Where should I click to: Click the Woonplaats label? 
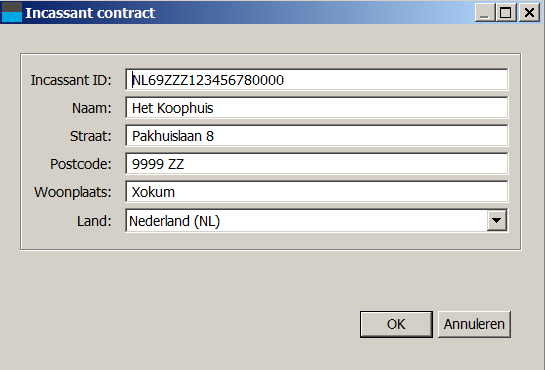click(73, 192)
